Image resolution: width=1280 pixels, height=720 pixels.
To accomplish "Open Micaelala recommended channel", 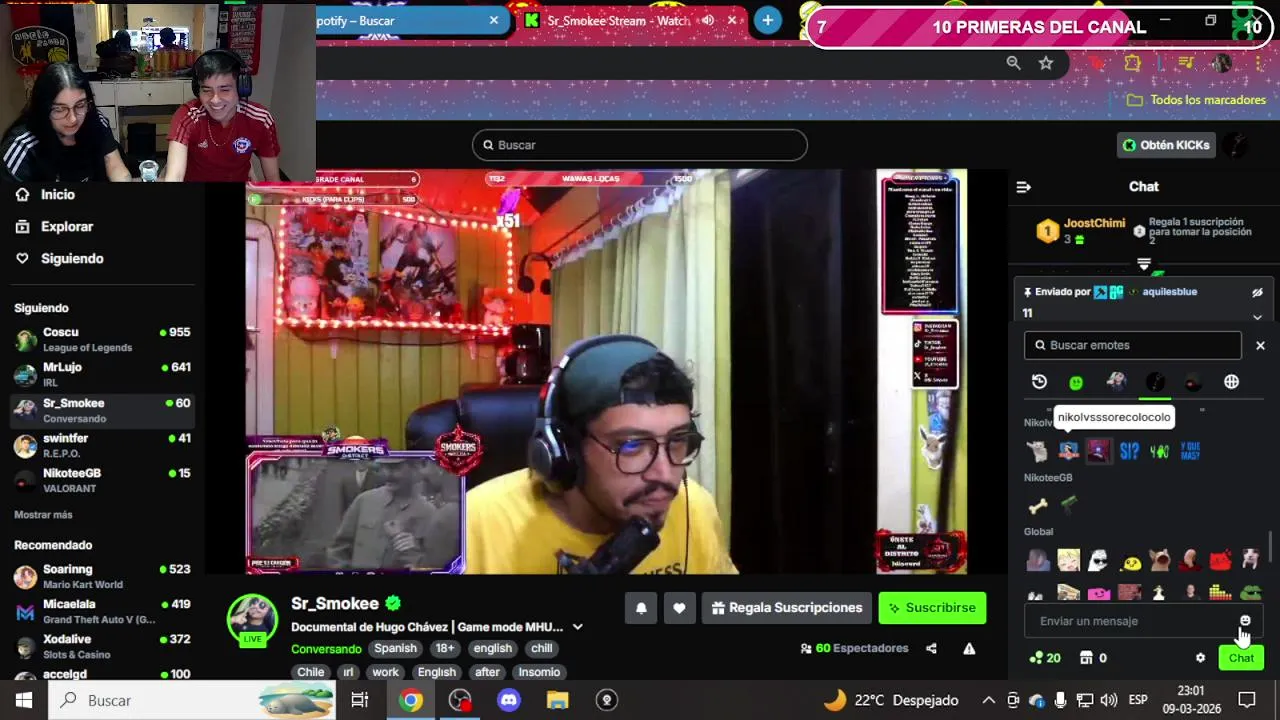I will click(x=100, y=611).
